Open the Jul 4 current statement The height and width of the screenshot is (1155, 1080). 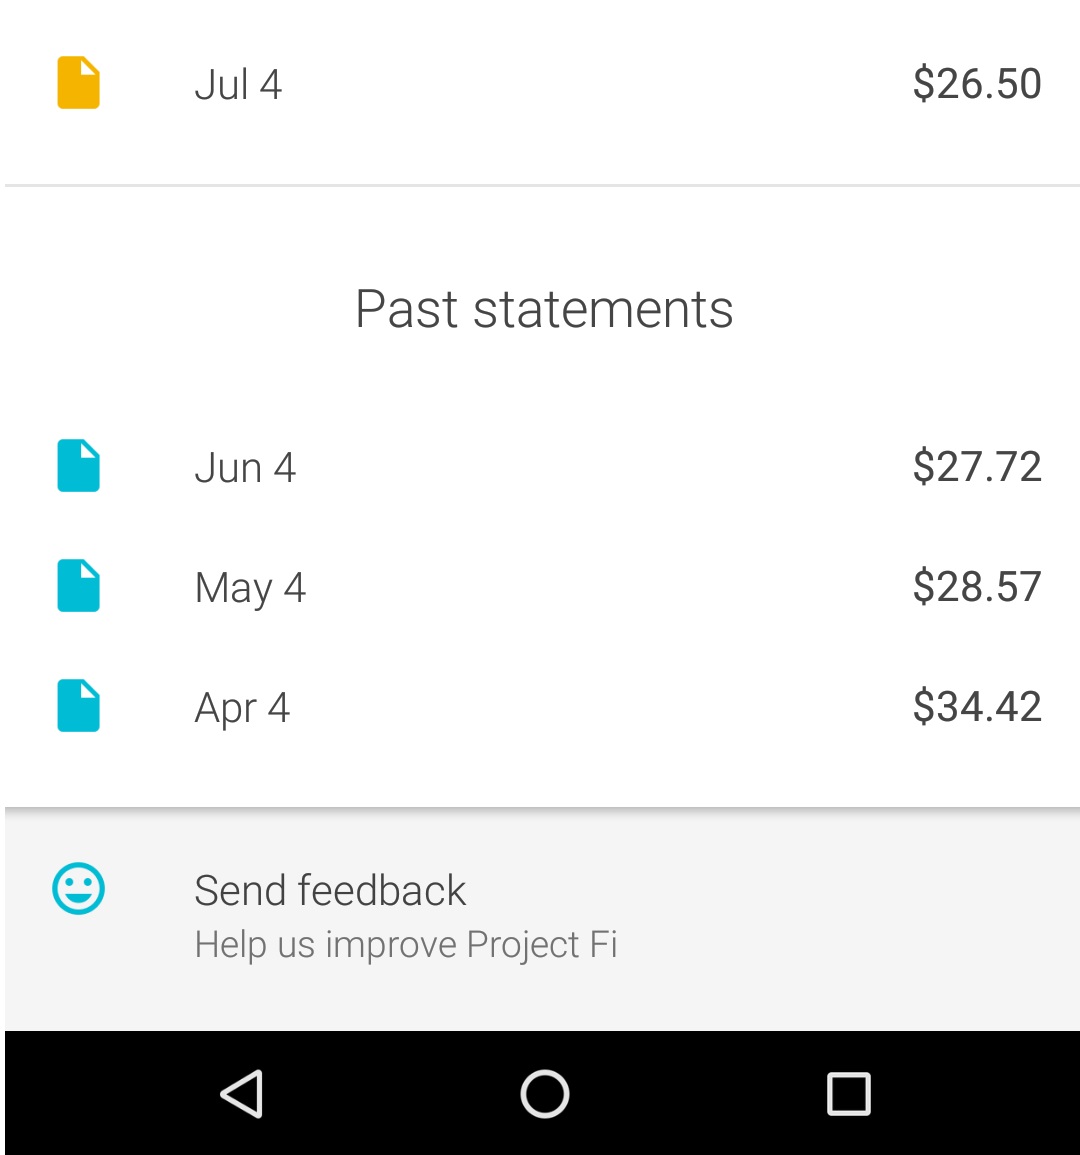coord(238,85)
